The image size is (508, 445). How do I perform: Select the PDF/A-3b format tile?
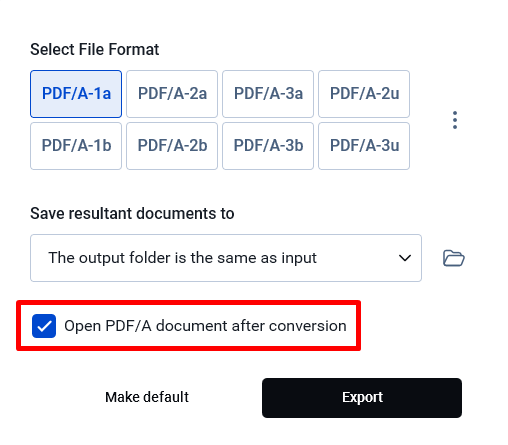[x=268, y=146]
